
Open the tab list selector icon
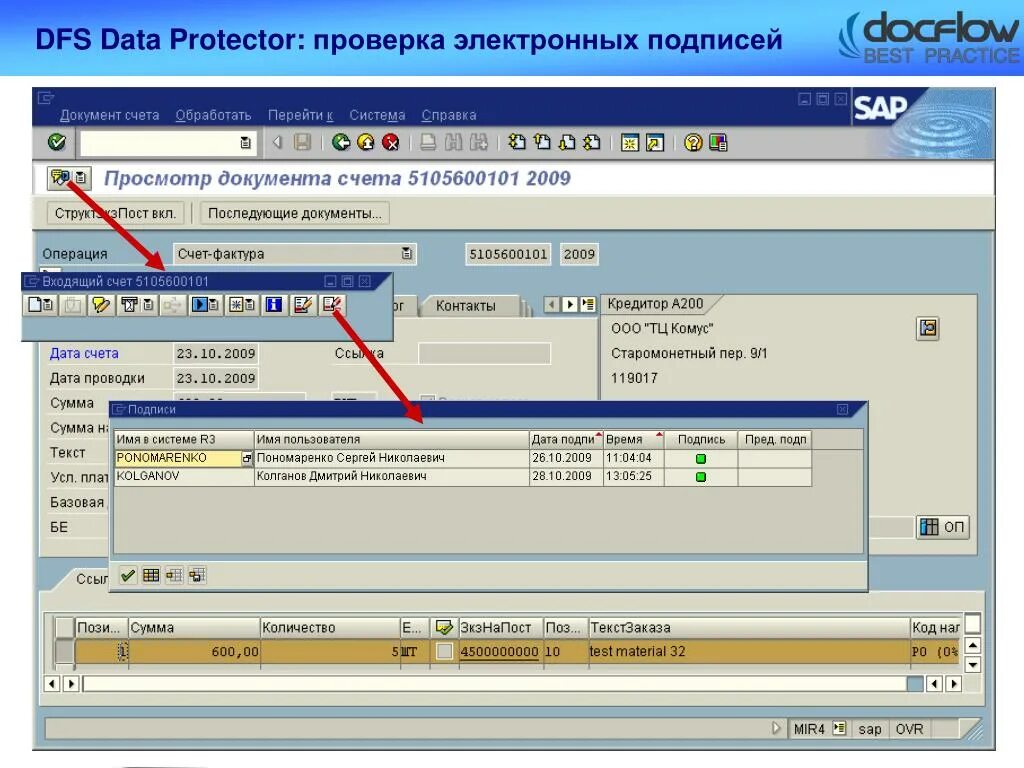[x=588, y=304]
